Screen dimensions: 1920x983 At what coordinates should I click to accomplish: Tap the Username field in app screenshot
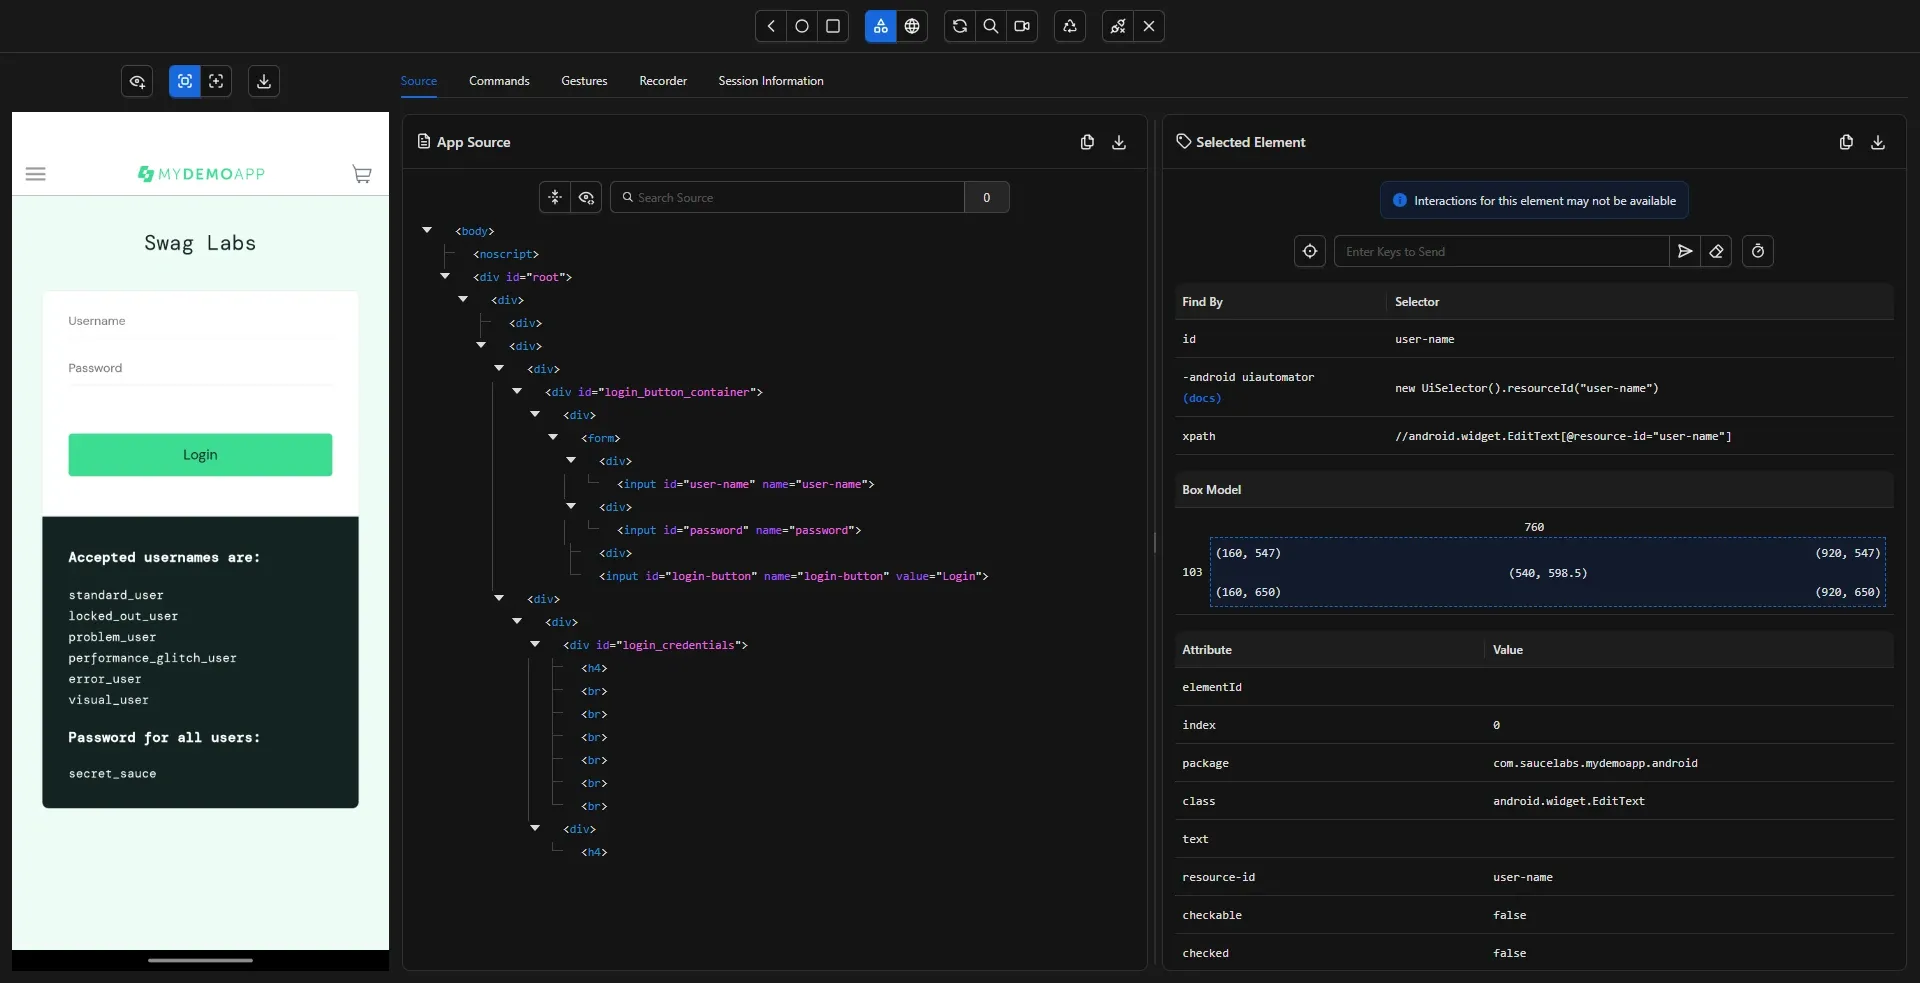click(200, 321)
